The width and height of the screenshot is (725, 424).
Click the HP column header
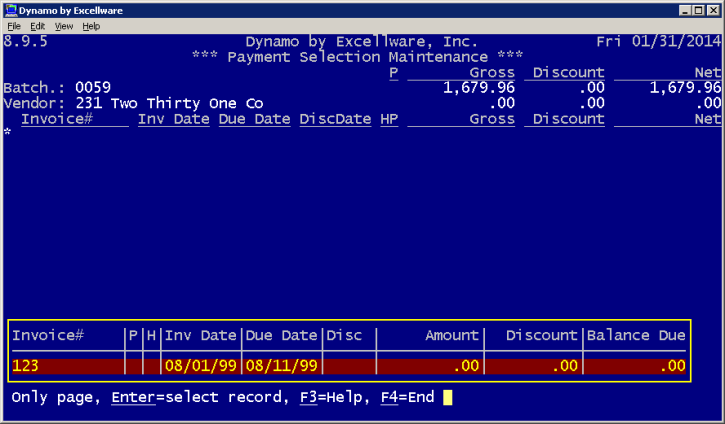click(x=389, y=119)
